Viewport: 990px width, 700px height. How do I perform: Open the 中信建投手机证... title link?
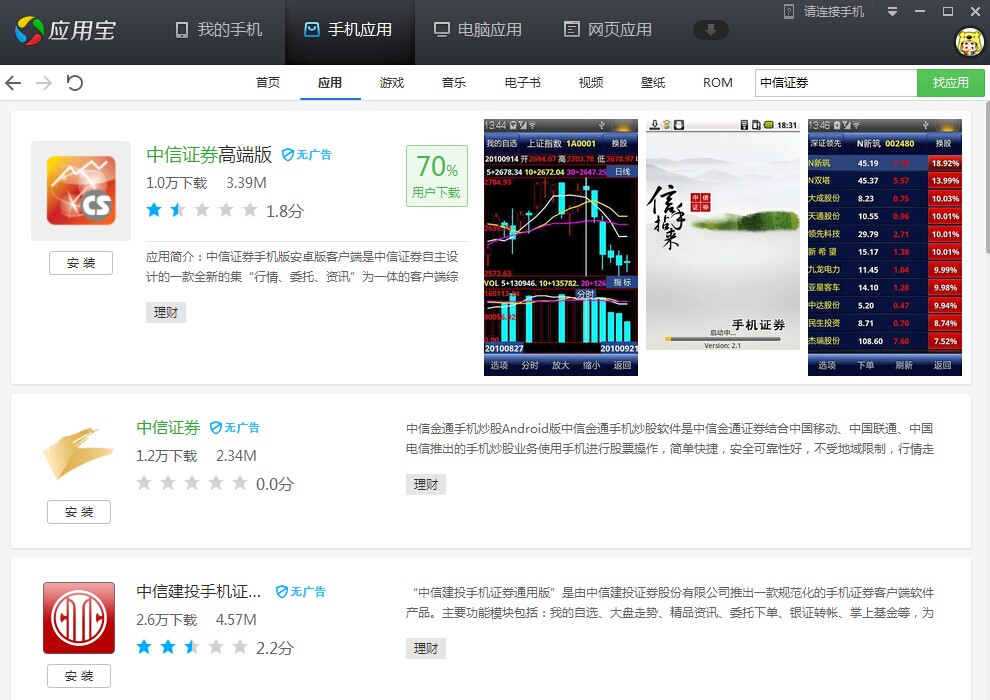199,591
